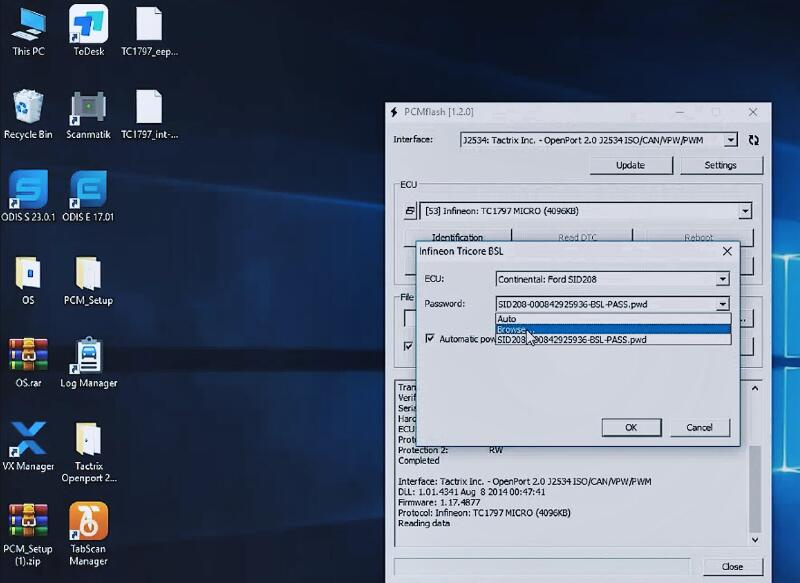This screenshot has width=800, height=583.
Task: Click the ECU list icon beside TC1797
Action: pos(410,211)
